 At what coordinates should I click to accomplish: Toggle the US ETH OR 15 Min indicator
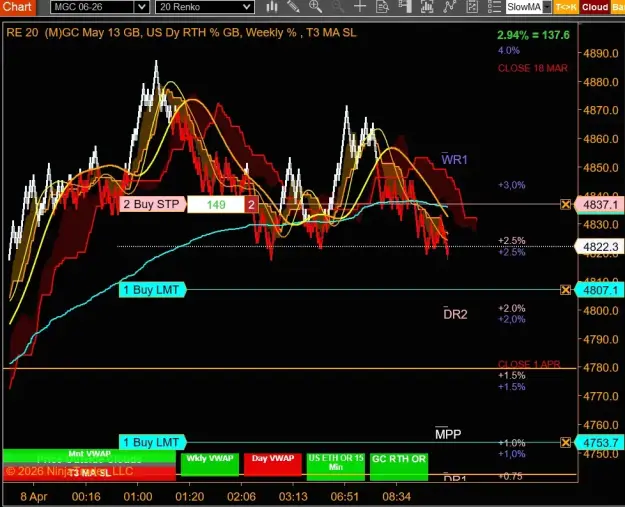click(x=336, y=466)
